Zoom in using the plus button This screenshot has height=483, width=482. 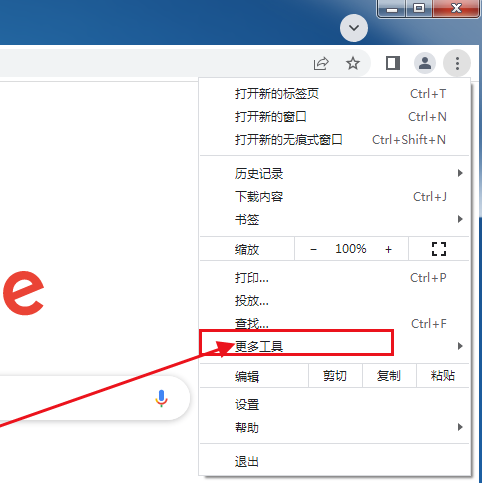tap(388, 249)
